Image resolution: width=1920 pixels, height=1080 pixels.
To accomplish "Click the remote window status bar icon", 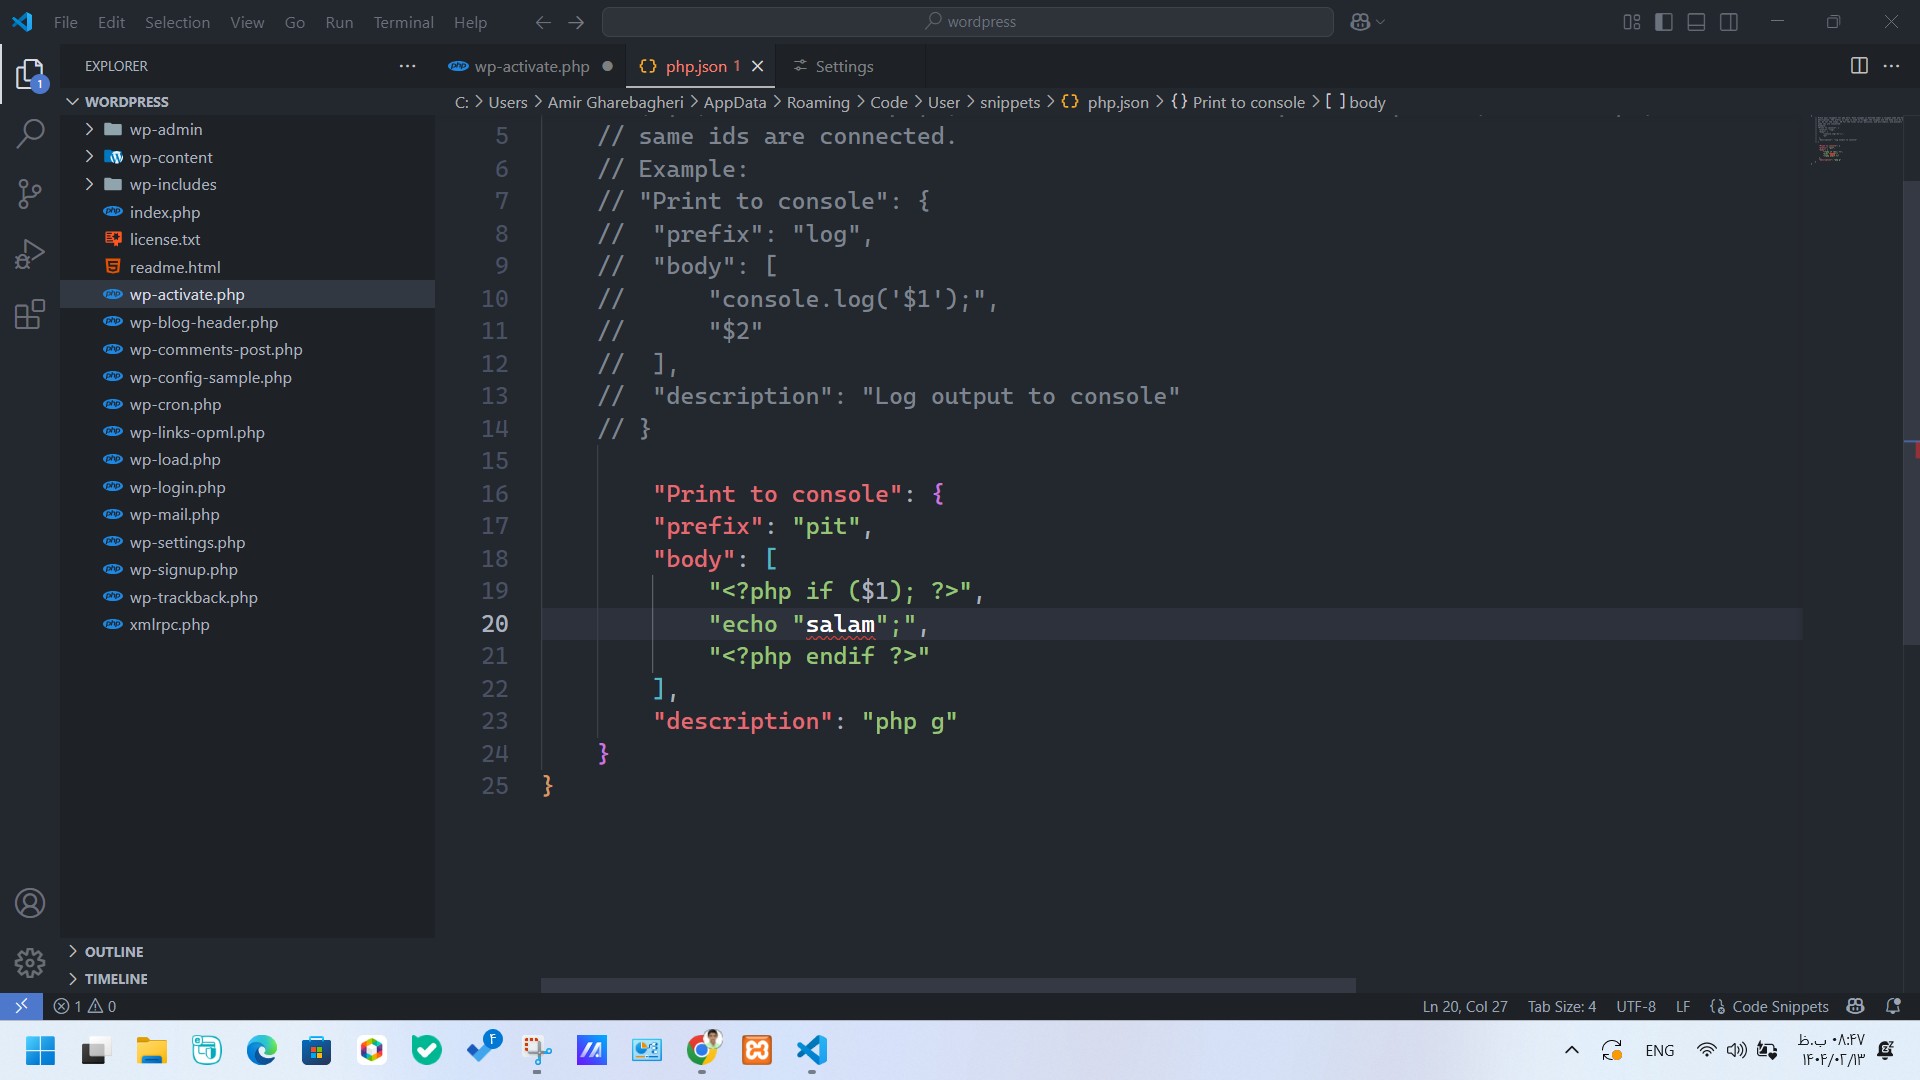I will click(x=21, y=1006).
